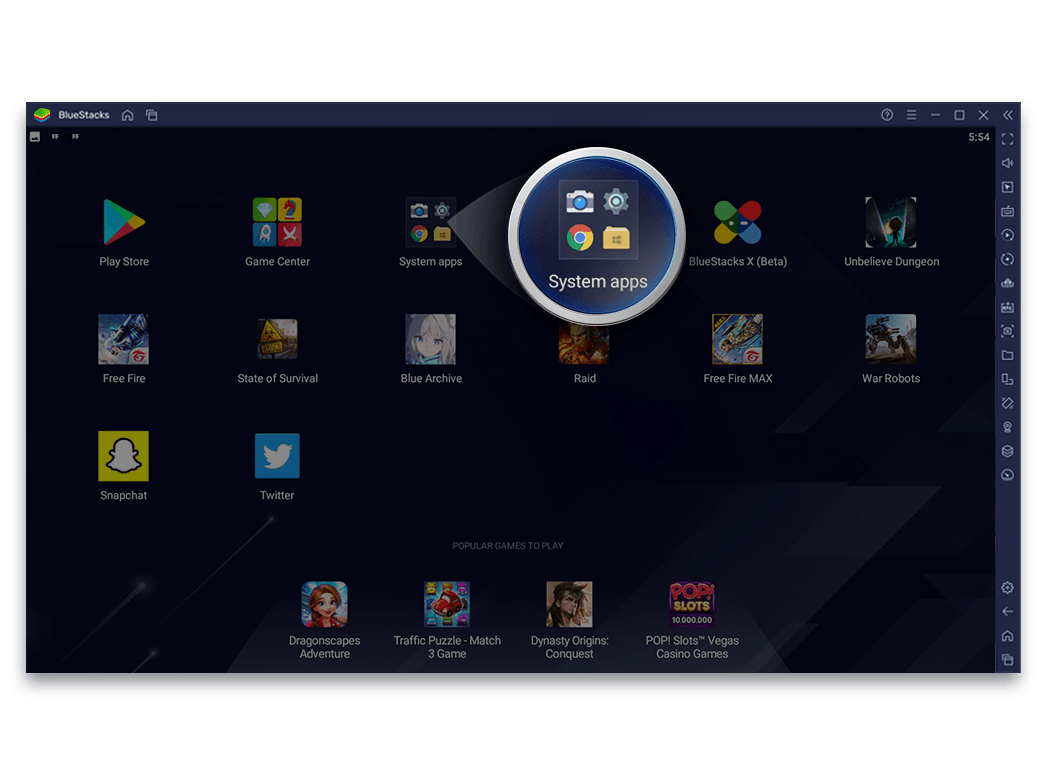Screen dimensions: 1040x780
Task: Go to home tab in title bar
Action: tap(128, 115)
